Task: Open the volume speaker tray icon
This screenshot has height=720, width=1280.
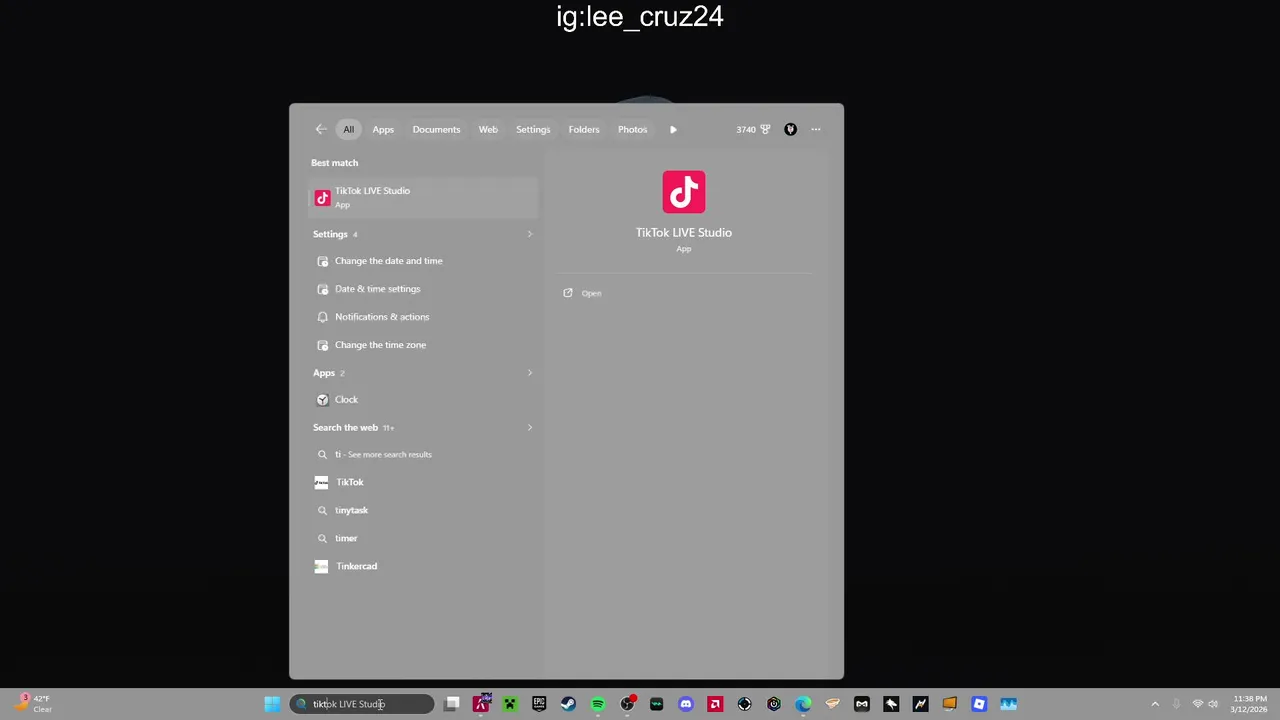Action: 1213,704
